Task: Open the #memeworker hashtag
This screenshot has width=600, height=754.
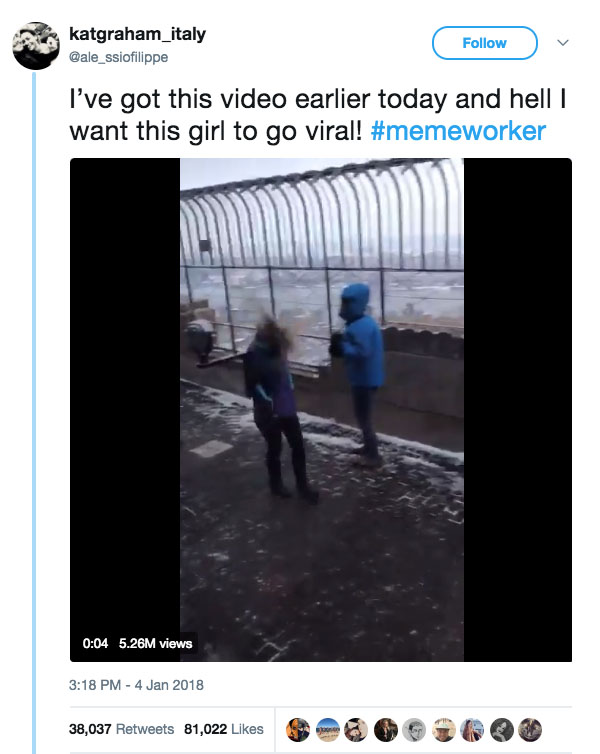Action: pos(458,131)
